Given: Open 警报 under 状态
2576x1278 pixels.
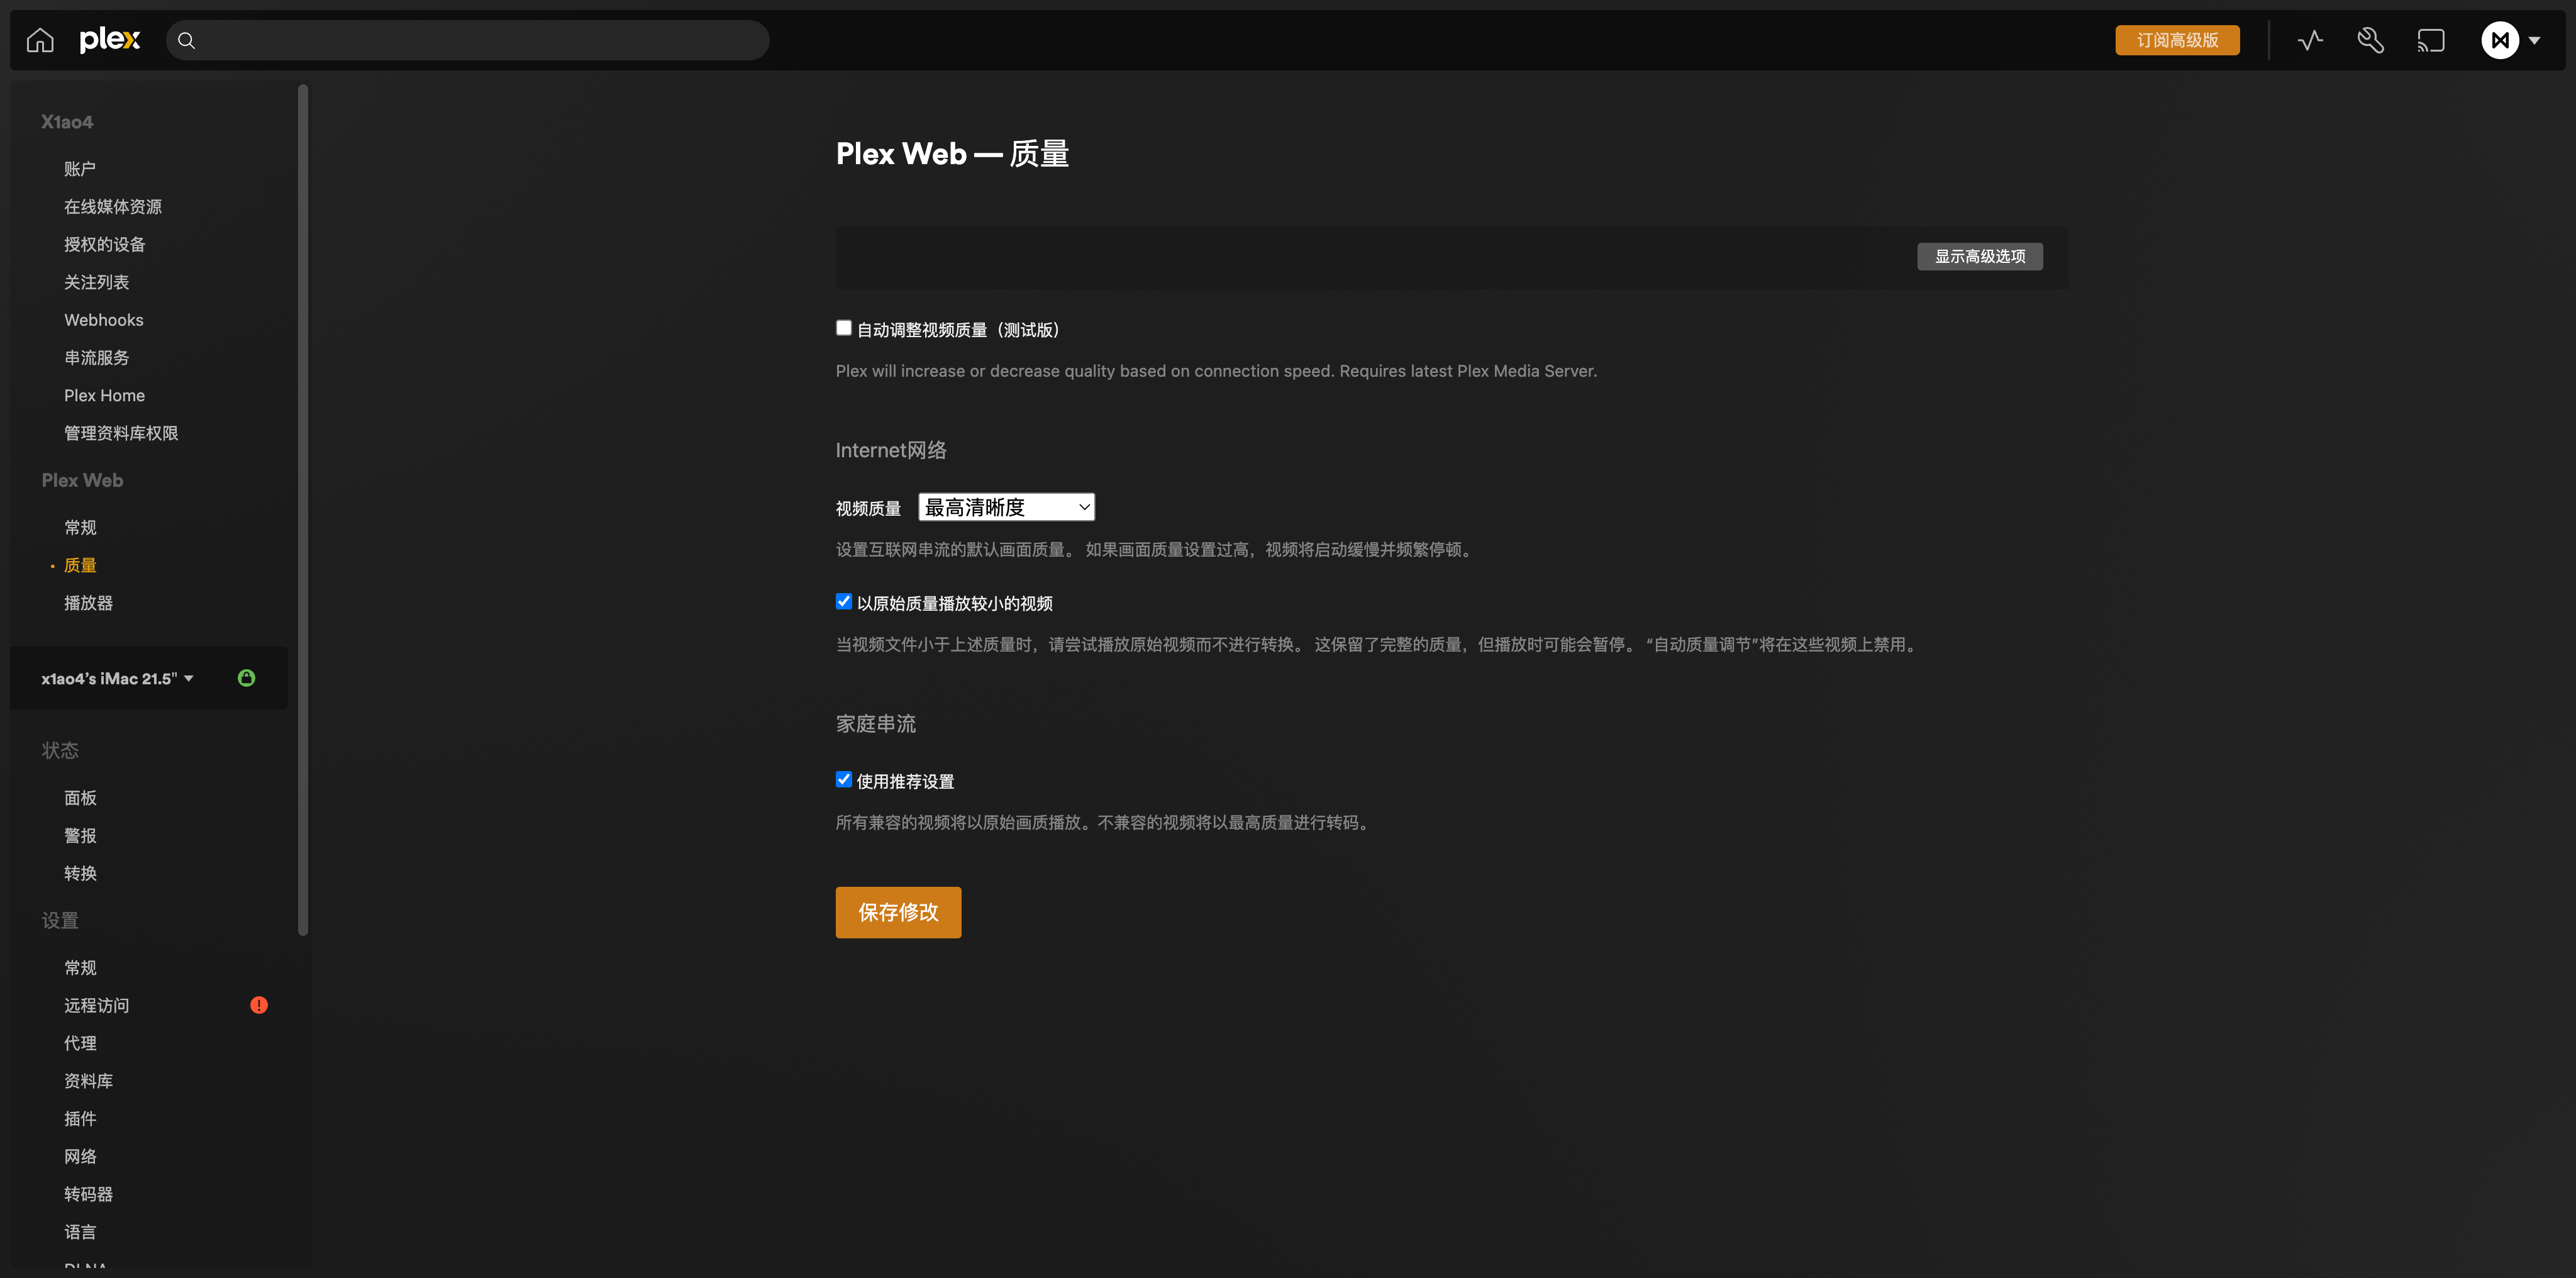Looking at the screenshot, I should 80,836.
